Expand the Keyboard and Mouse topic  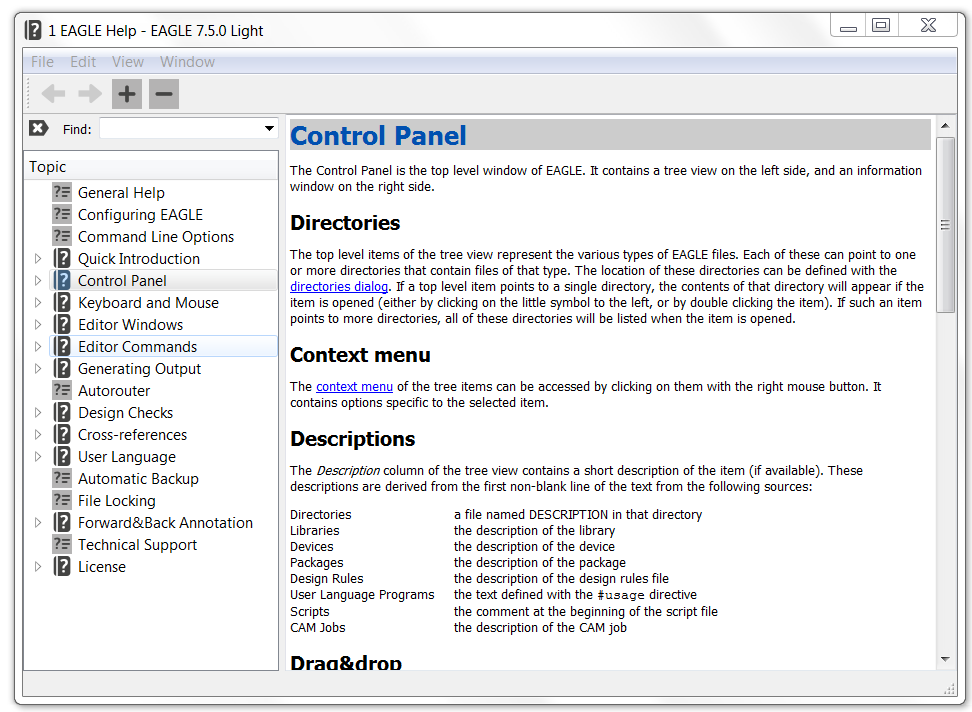coord(38,302)
